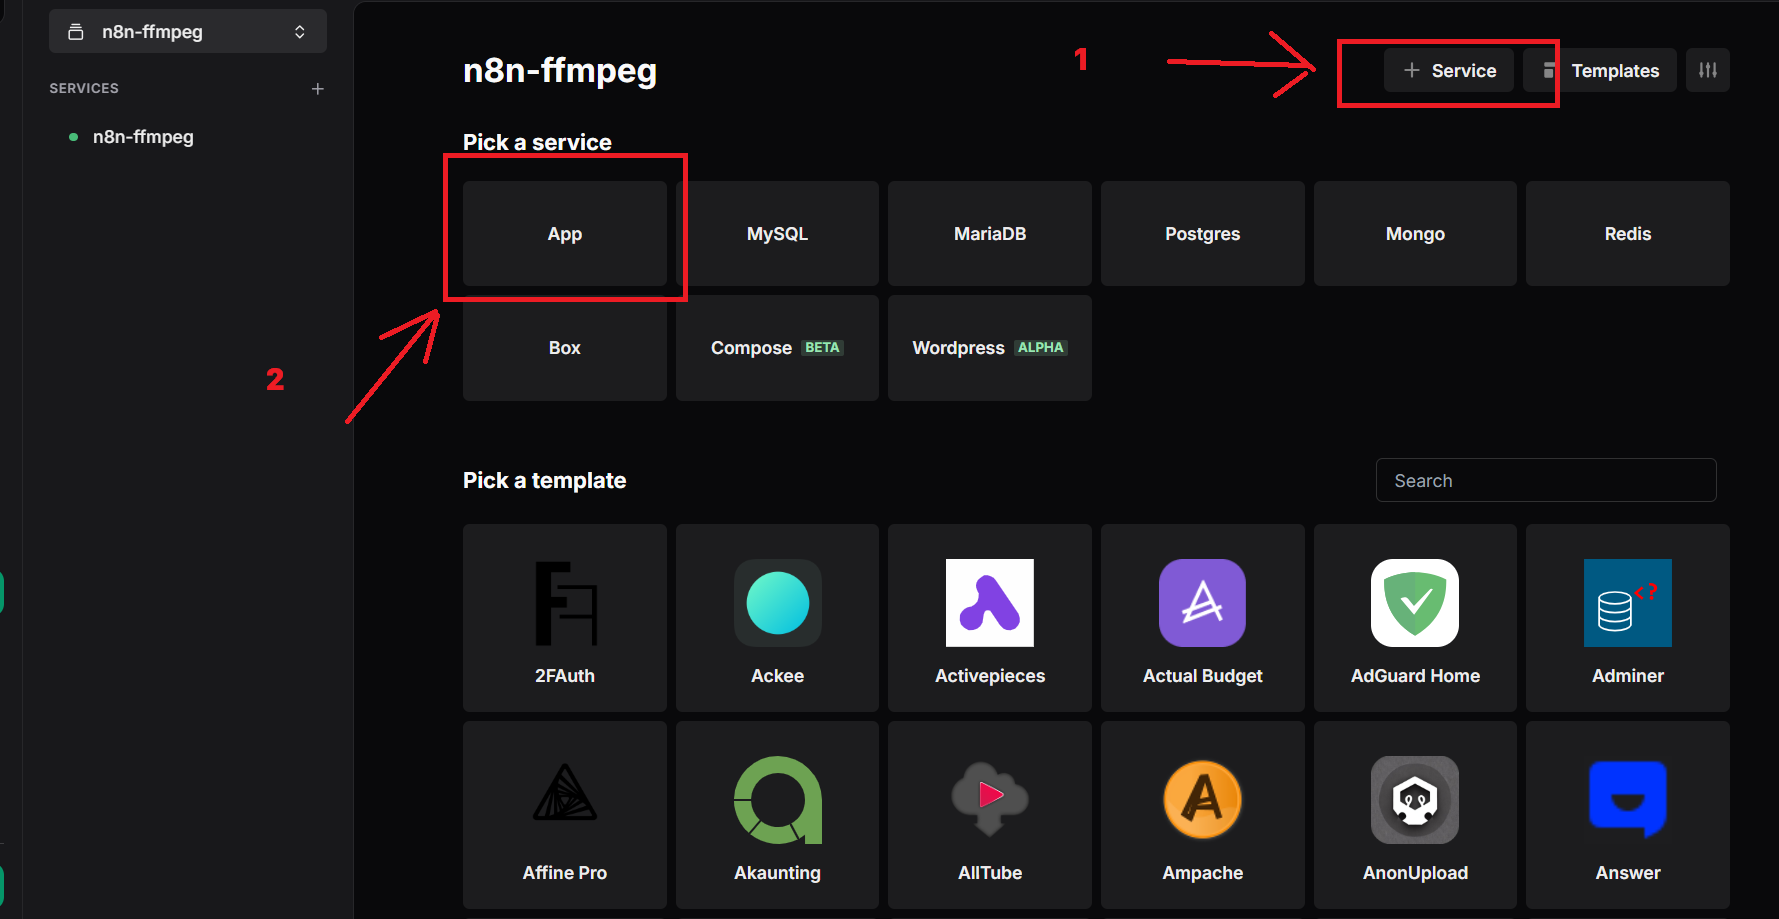Choose the Postgres service card
Image resolution: width=1779 pixels, height=919 pixels.
point(1202,233)
